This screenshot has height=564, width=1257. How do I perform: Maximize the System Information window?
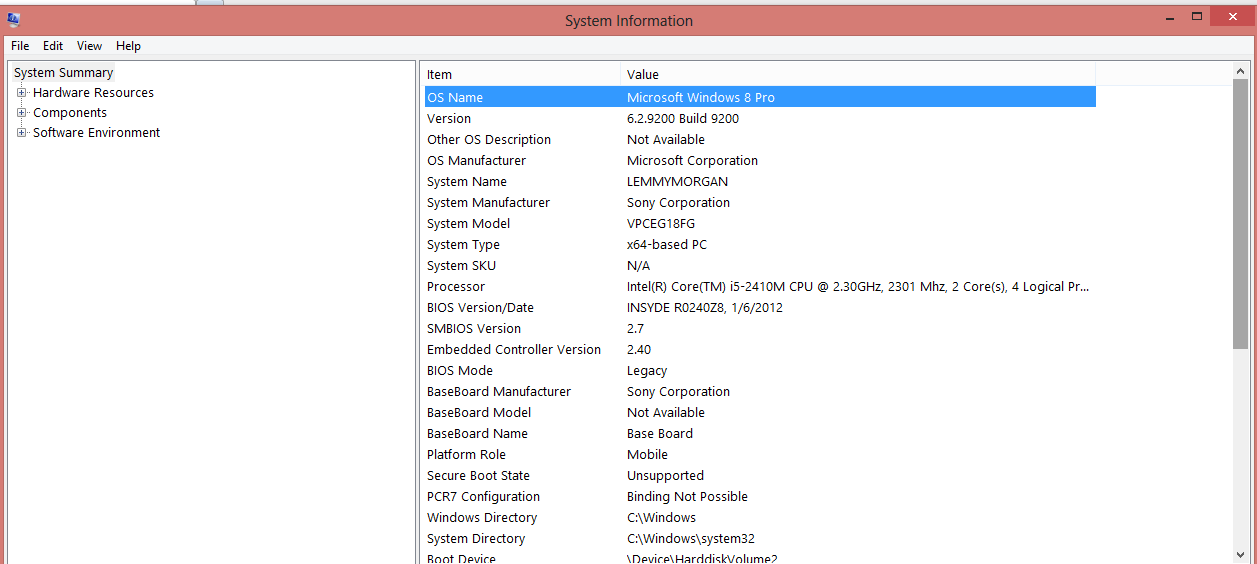[x=1197, y=16]
